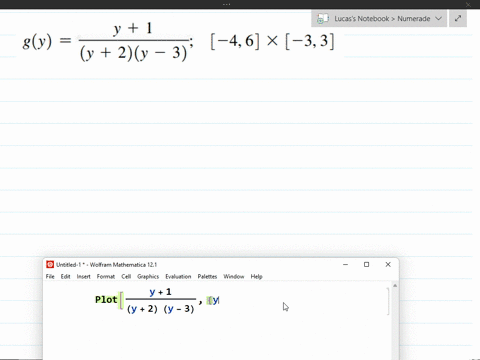Click the scroll up arrow in Mathematica
Viewport: 480px width, 360px height.
coord(395,286)
